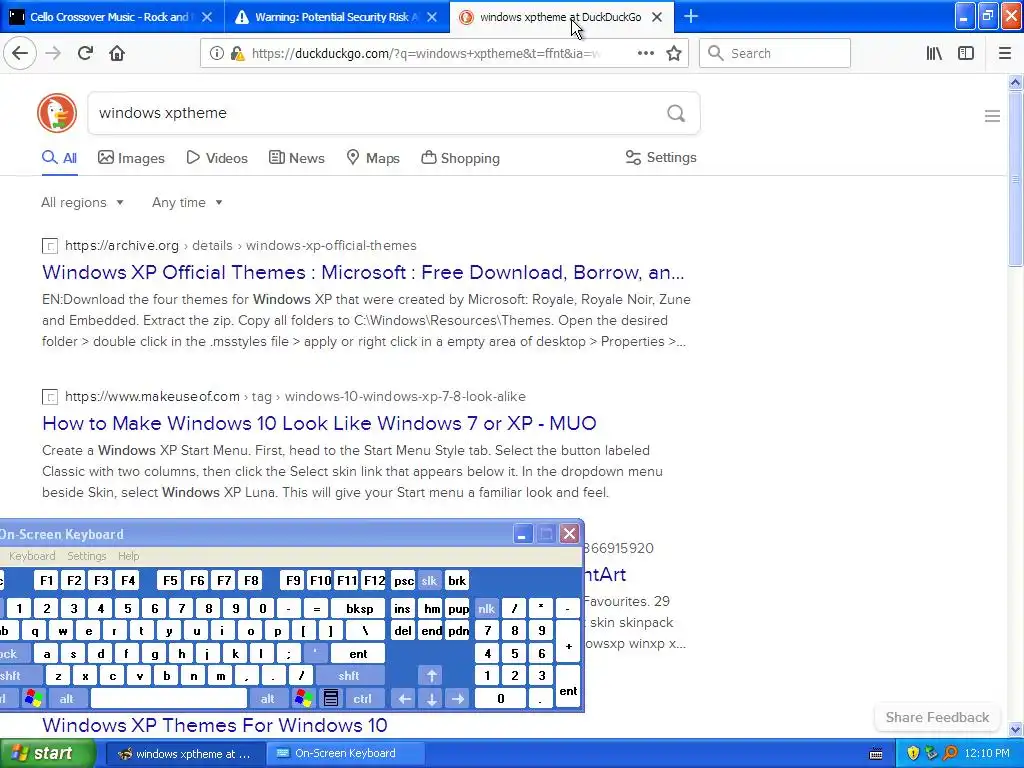Toggle the left alt key
Screen dimensions: 1024x768
point(67,699)
